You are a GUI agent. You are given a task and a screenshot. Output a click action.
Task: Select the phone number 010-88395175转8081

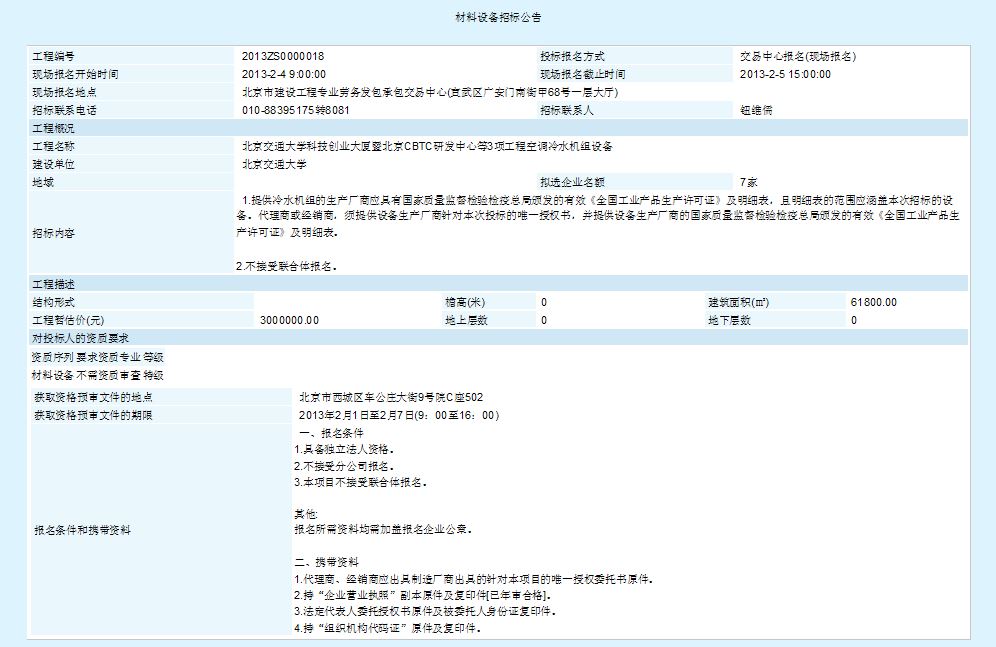click(x=295, y=110)
